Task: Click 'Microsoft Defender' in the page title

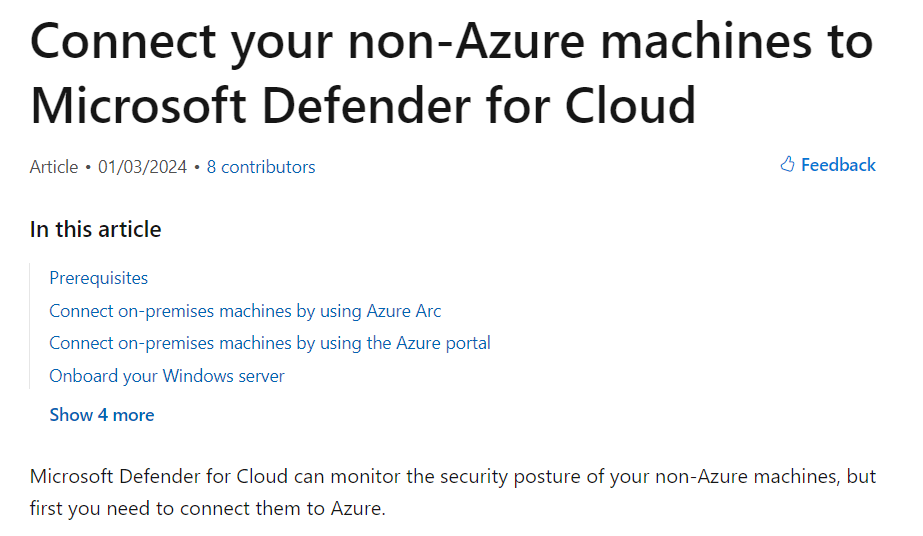Action: coord(251,106)
